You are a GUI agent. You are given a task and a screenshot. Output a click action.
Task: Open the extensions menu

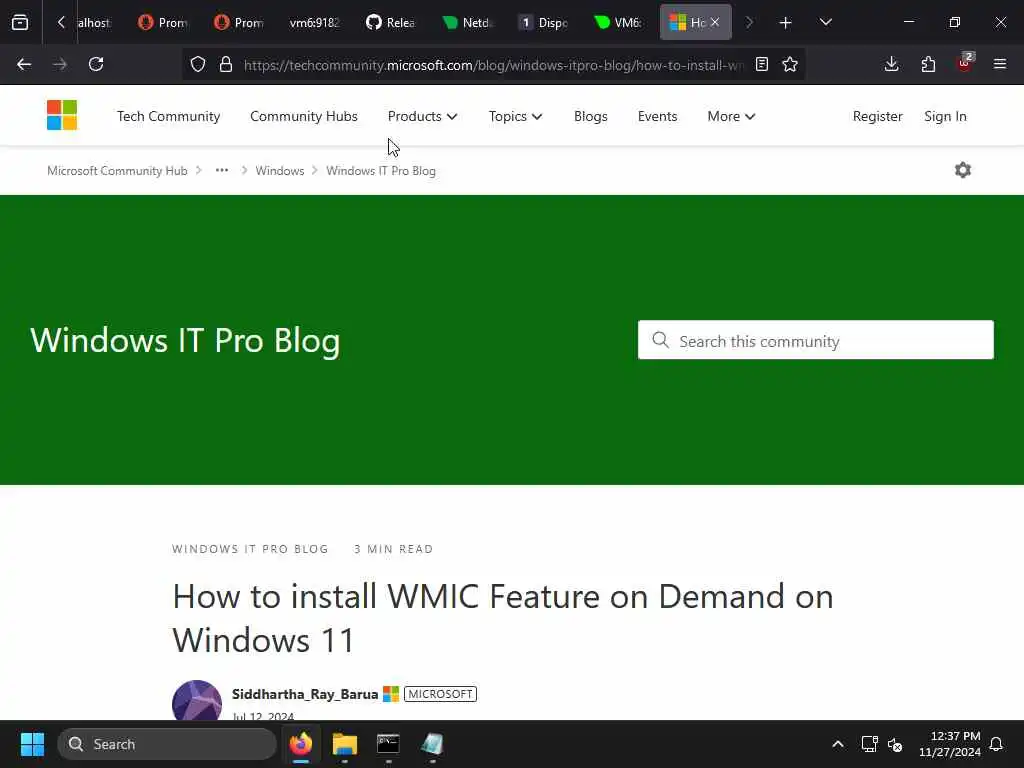928,64
